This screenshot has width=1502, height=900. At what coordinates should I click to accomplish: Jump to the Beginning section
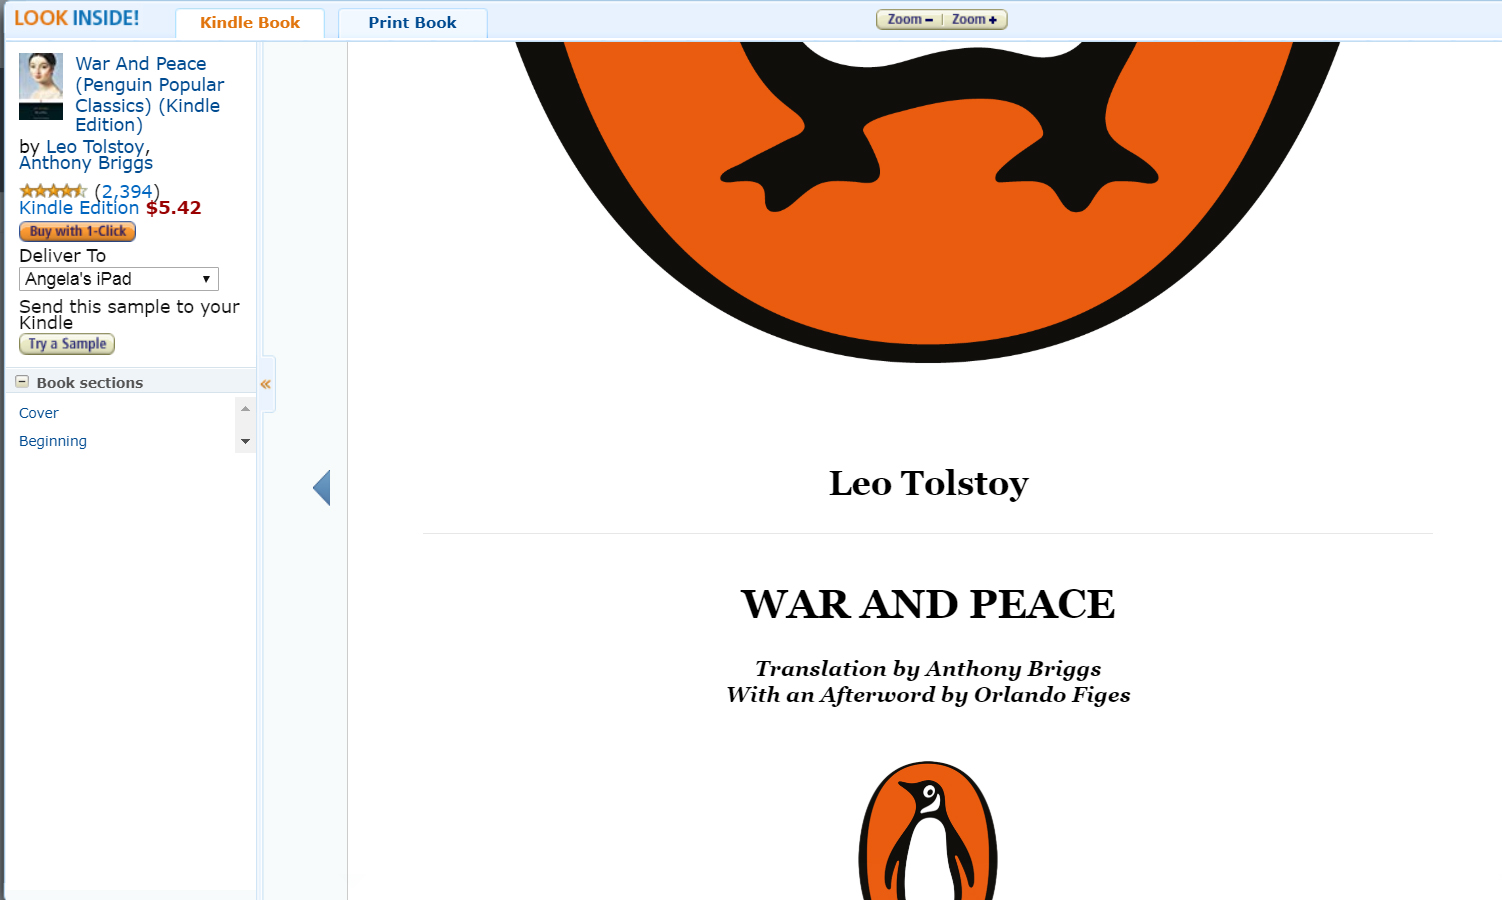(x=53, y=441)
